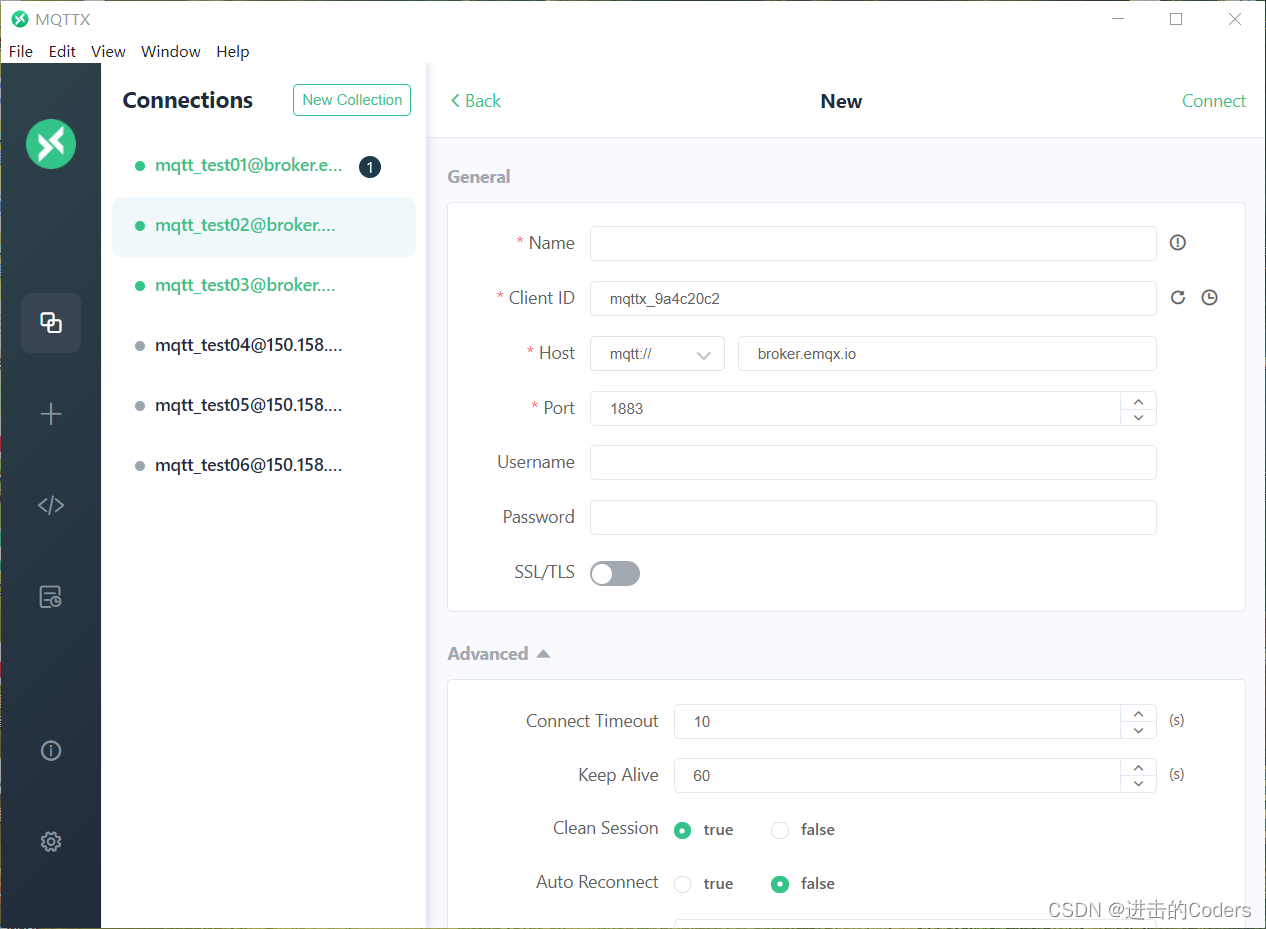This screenshot has height=929, width=1266.
Task: Select the mqtt_test03 connection
Action: point(264,286)
